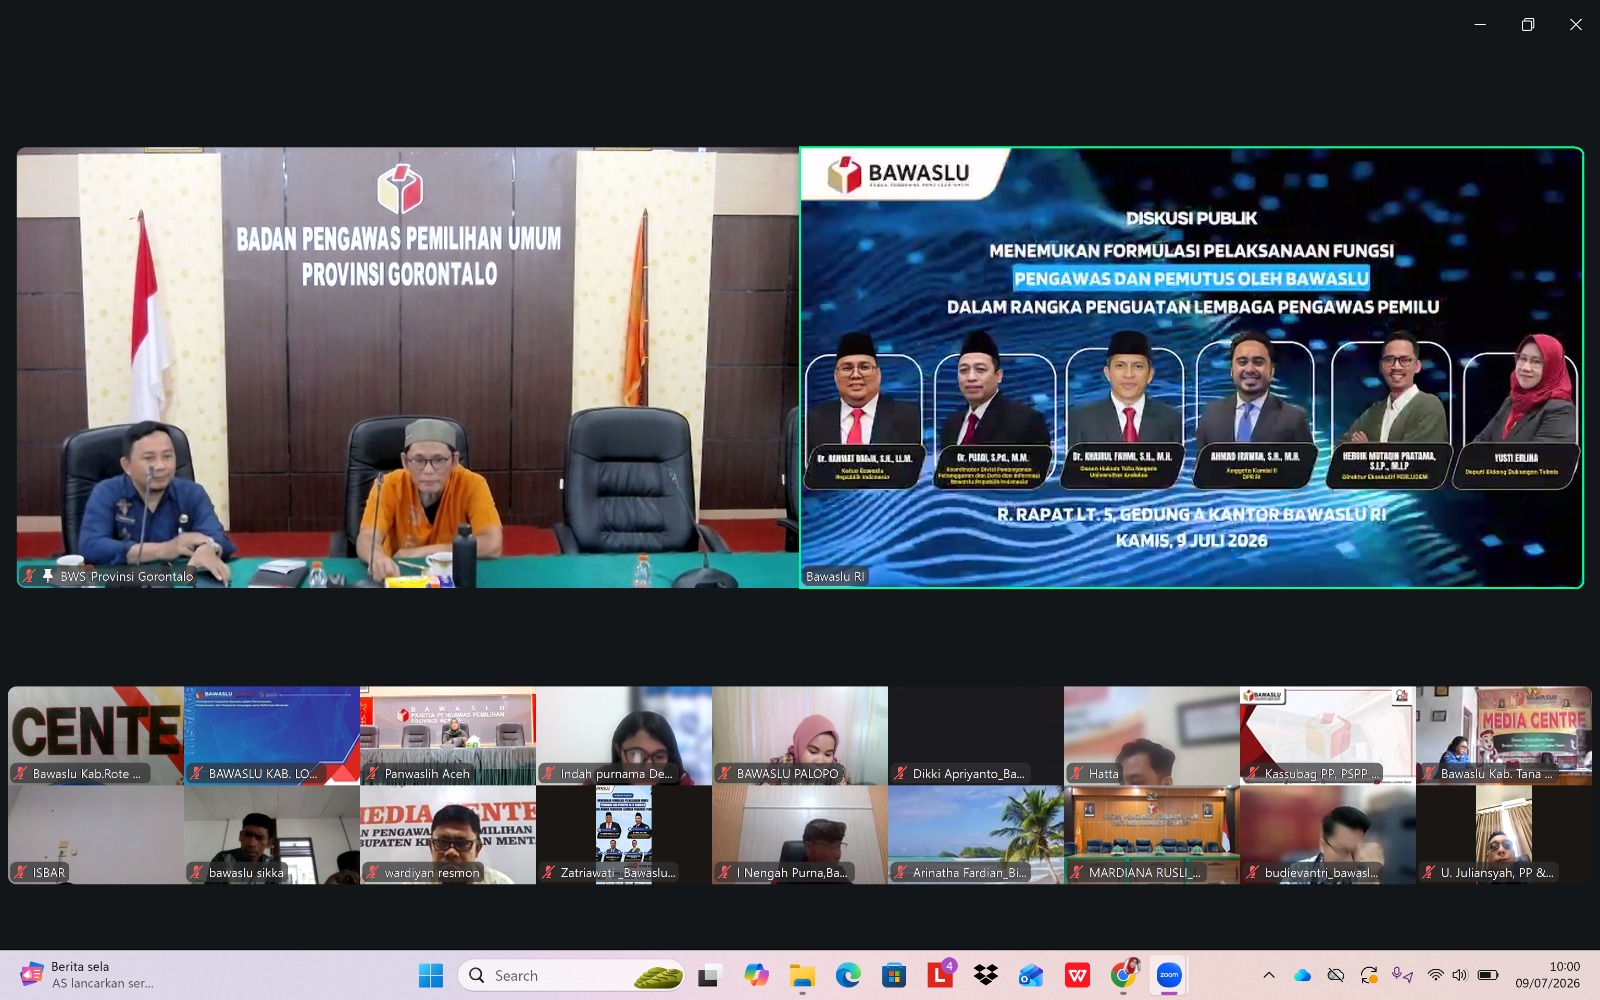The height and width of the screenshot is (1000, 1600).
Task: Open the clock and date 09/07/2026
Action: (x=1547, y=975)
